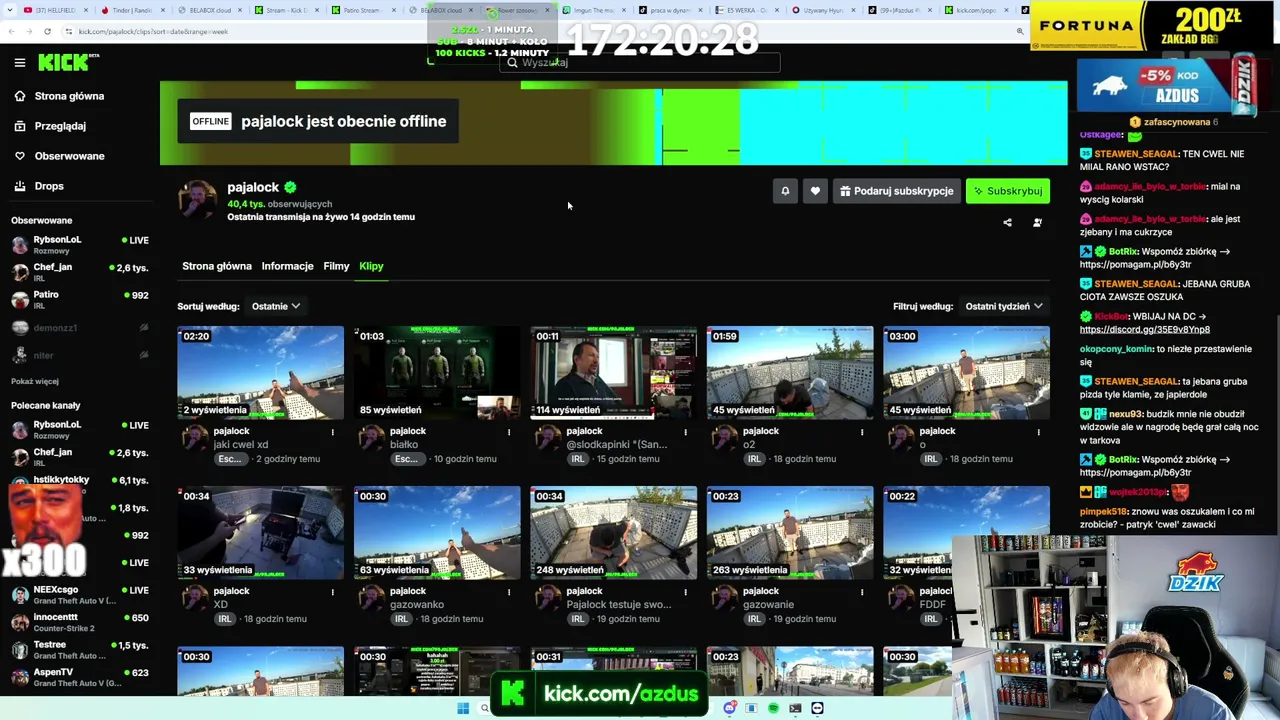Play the 01:59 clip 'o2'
This screenshot has height=720, width=1280.
[x=790, y=372]
